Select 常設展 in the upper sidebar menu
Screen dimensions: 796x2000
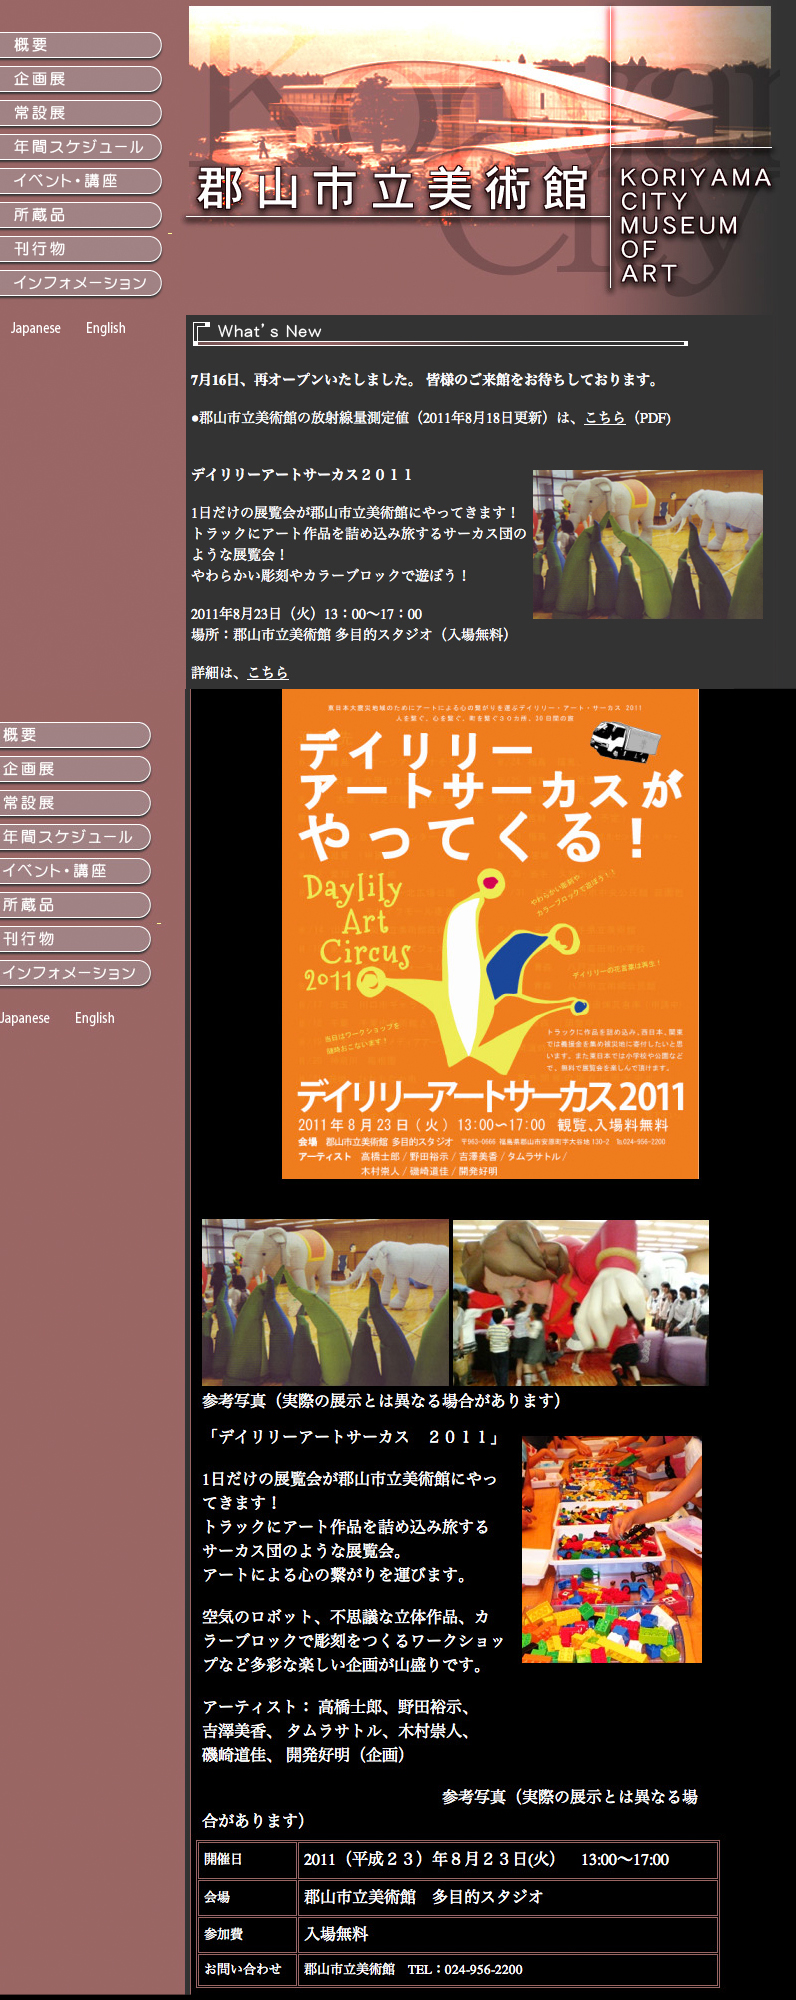click(80, 113)
